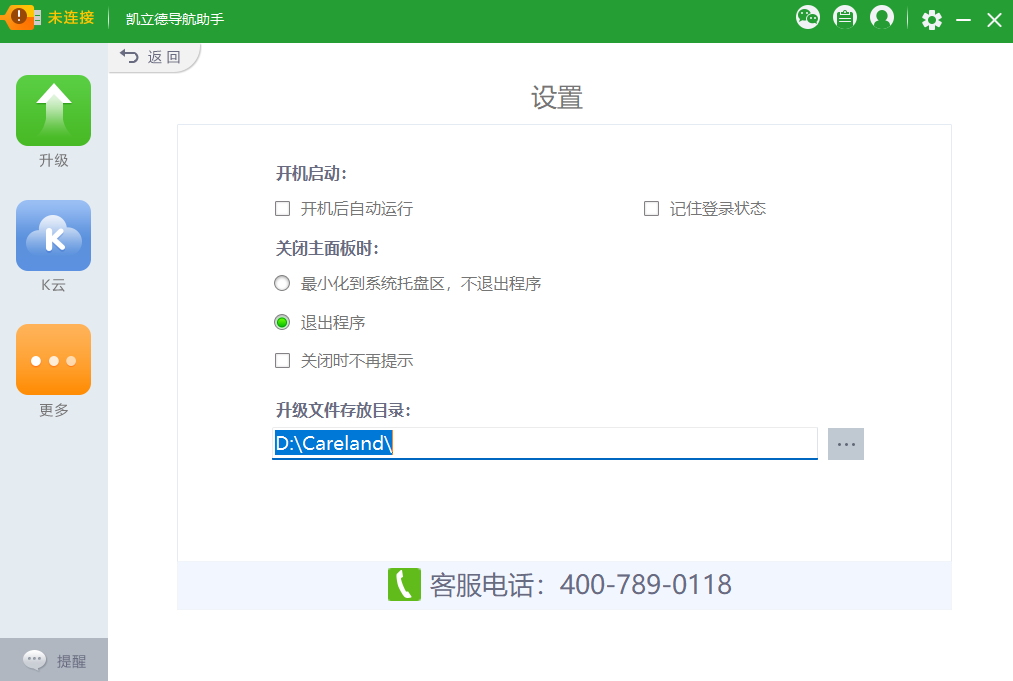This screenshot has height=681, width=1013.
Task: Open settings via the gear icon
Action: point(932,20)
